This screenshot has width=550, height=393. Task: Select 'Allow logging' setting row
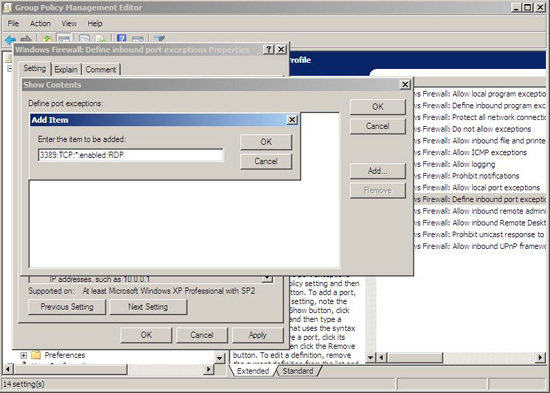click(480, 164)
